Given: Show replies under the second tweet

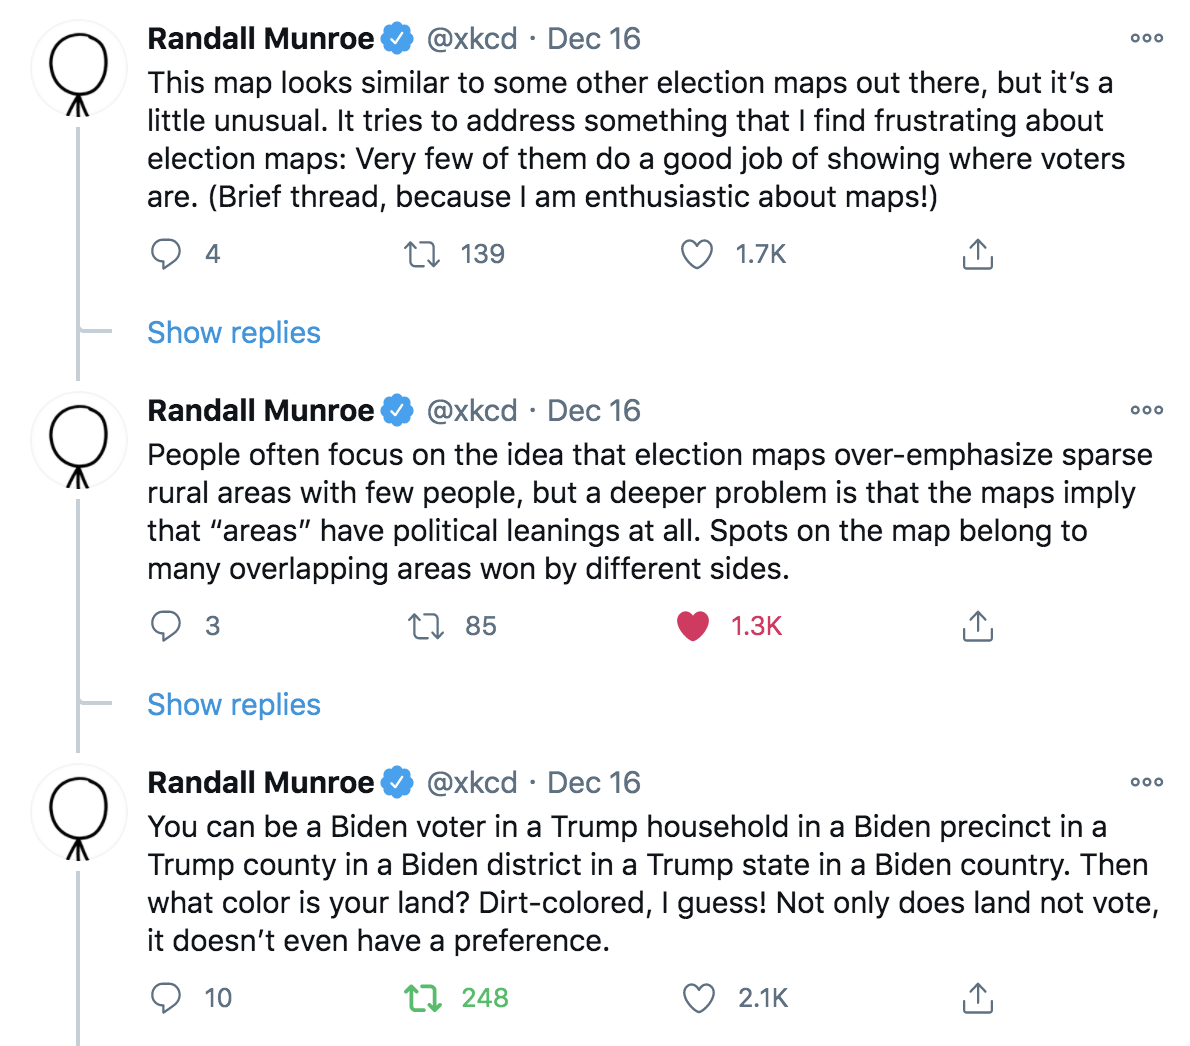Looking at the screenshot, I should pyautogui.click(x=234, y=705).
